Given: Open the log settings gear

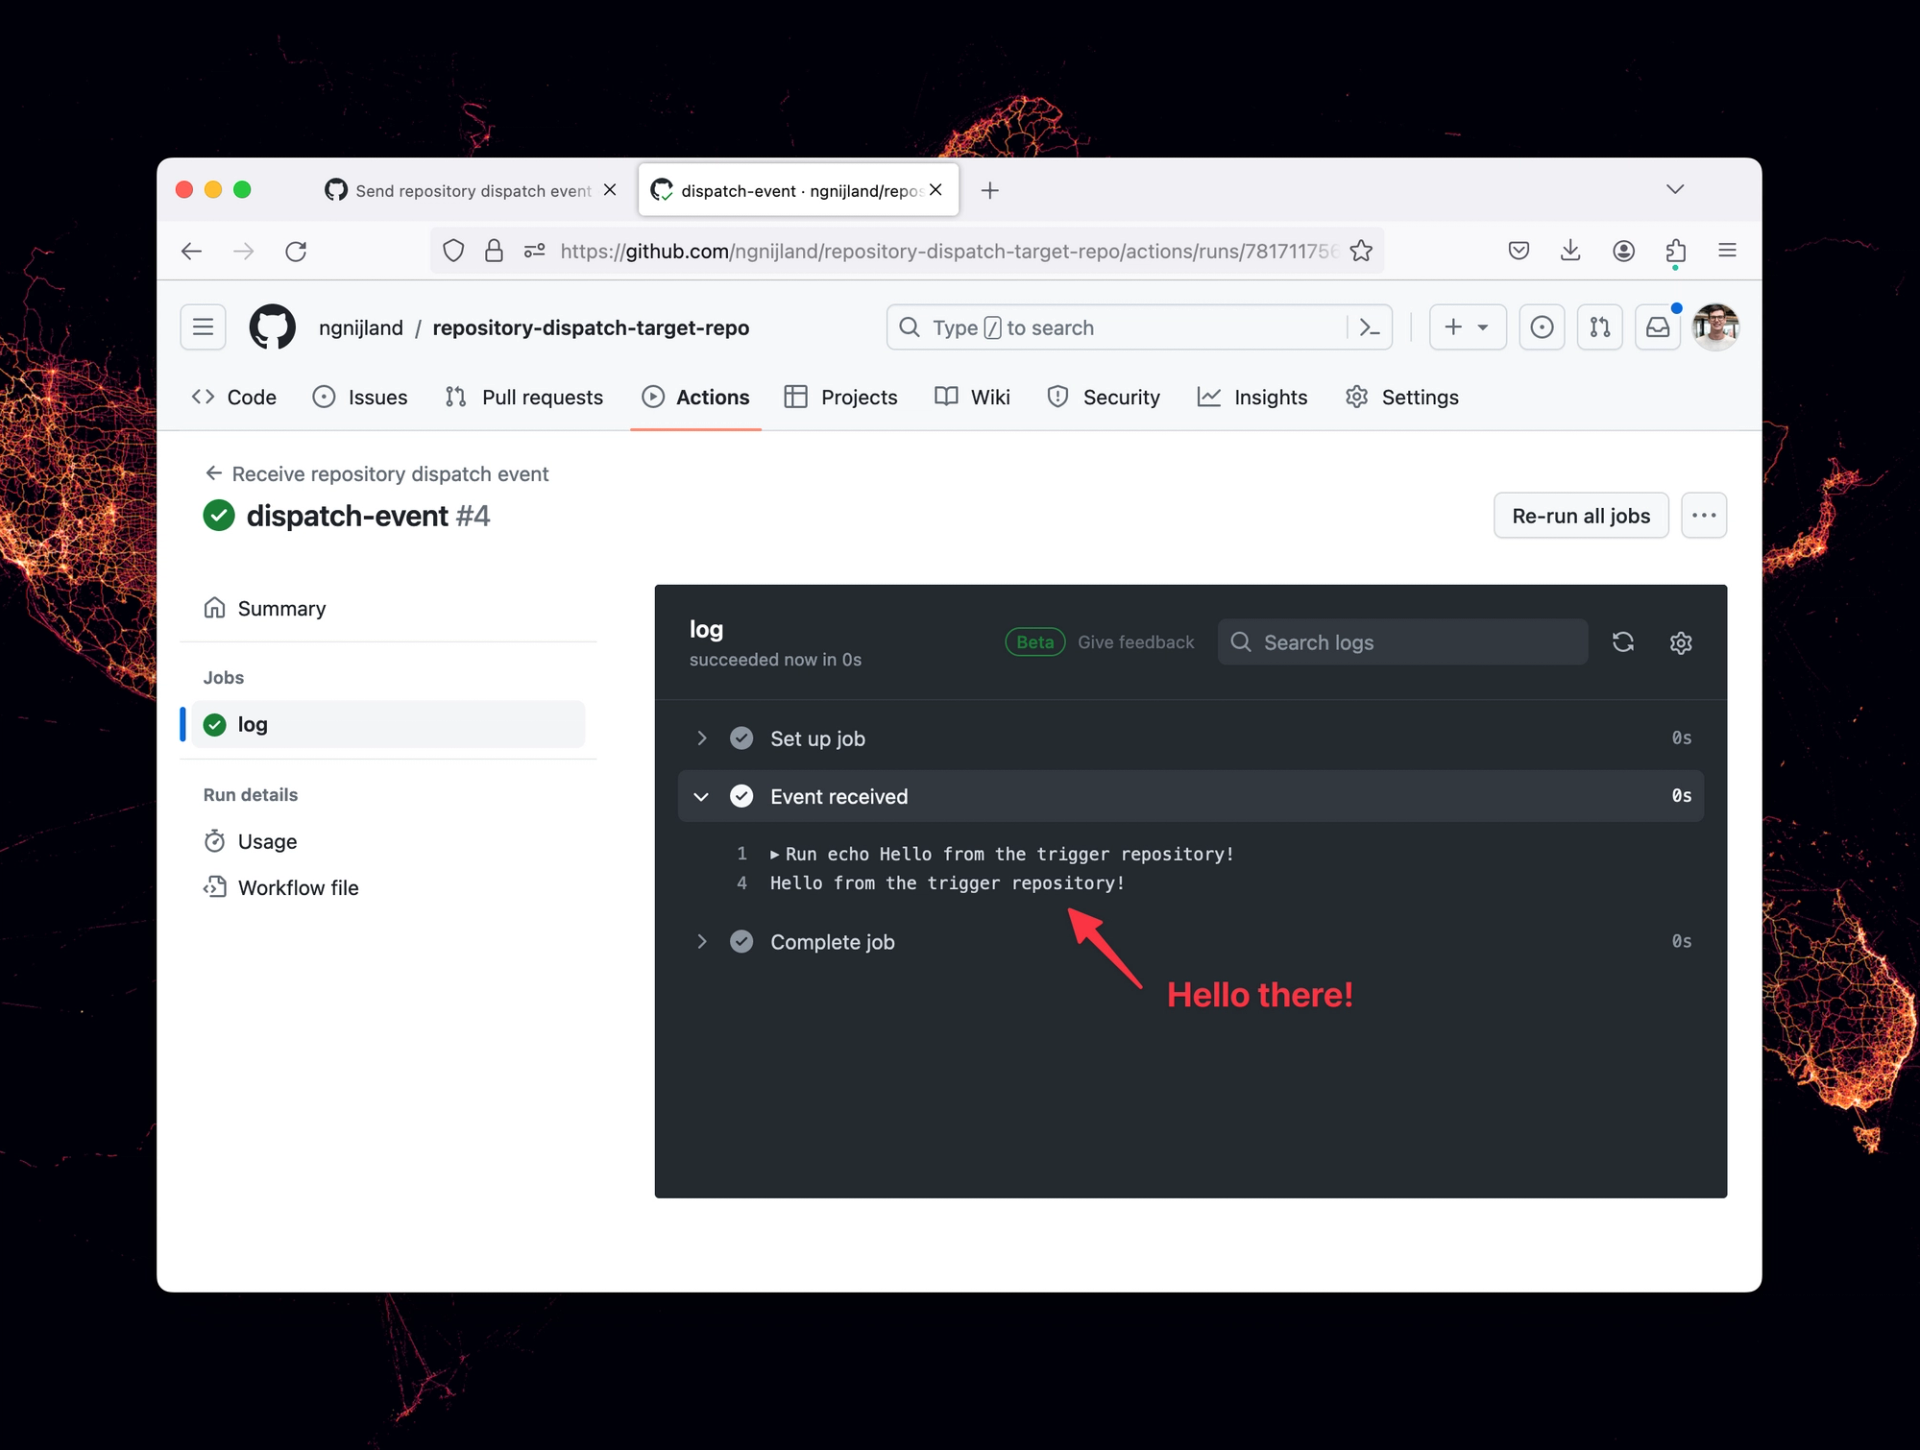Looking at the screenshot, I should pyautogui.click(x=1680, y=642).
